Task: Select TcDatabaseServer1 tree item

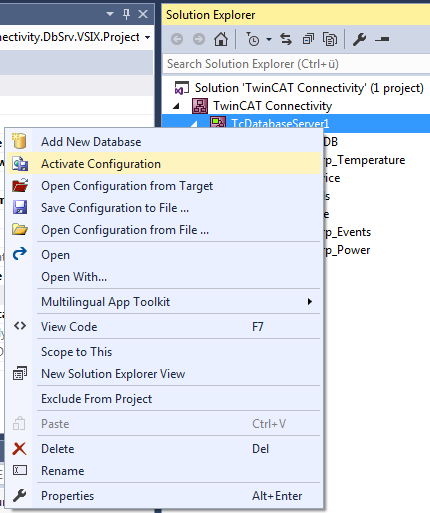Action: [280, 124]
